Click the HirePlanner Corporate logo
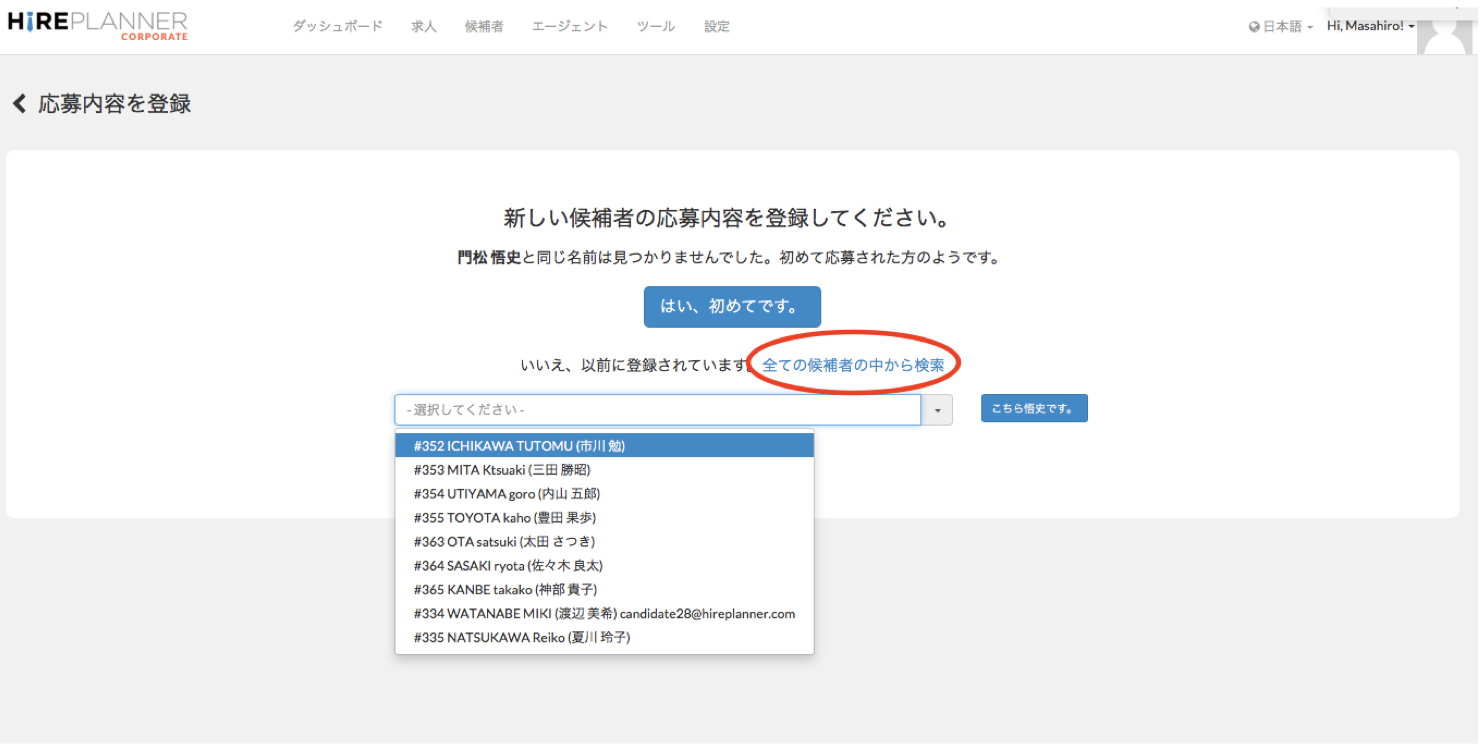Screen dimensions: 1480x744 pos(98,25)
